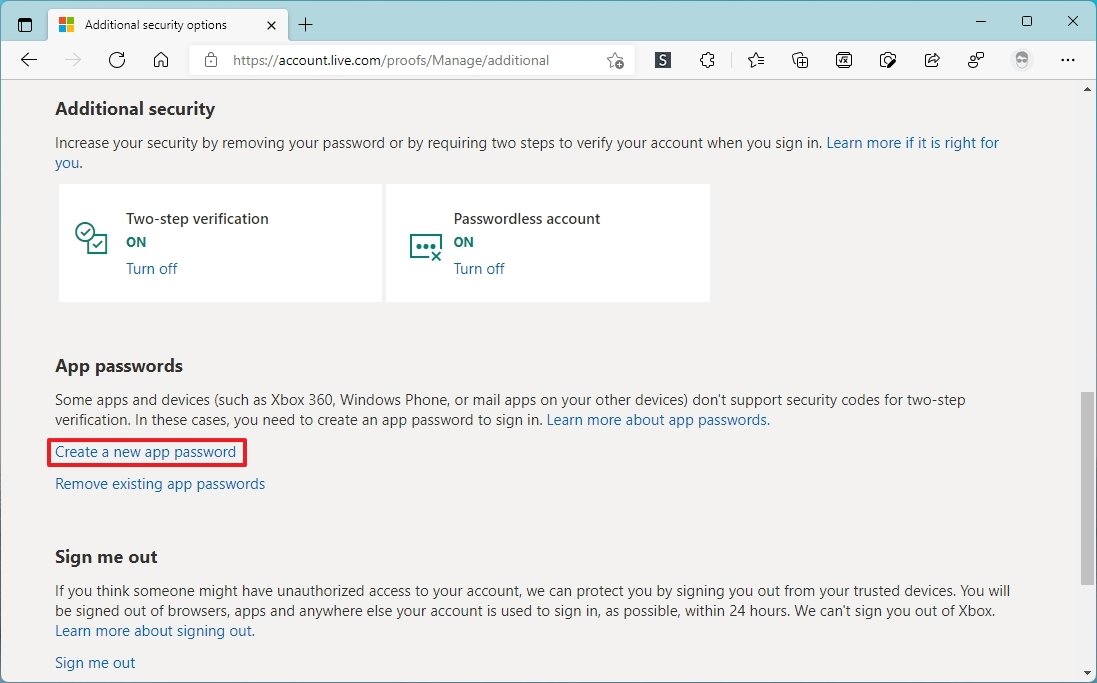The height and width of the screenshot is (683, 1097).
Task: Open the Favorites star menu
Action: tap(755, 60)
